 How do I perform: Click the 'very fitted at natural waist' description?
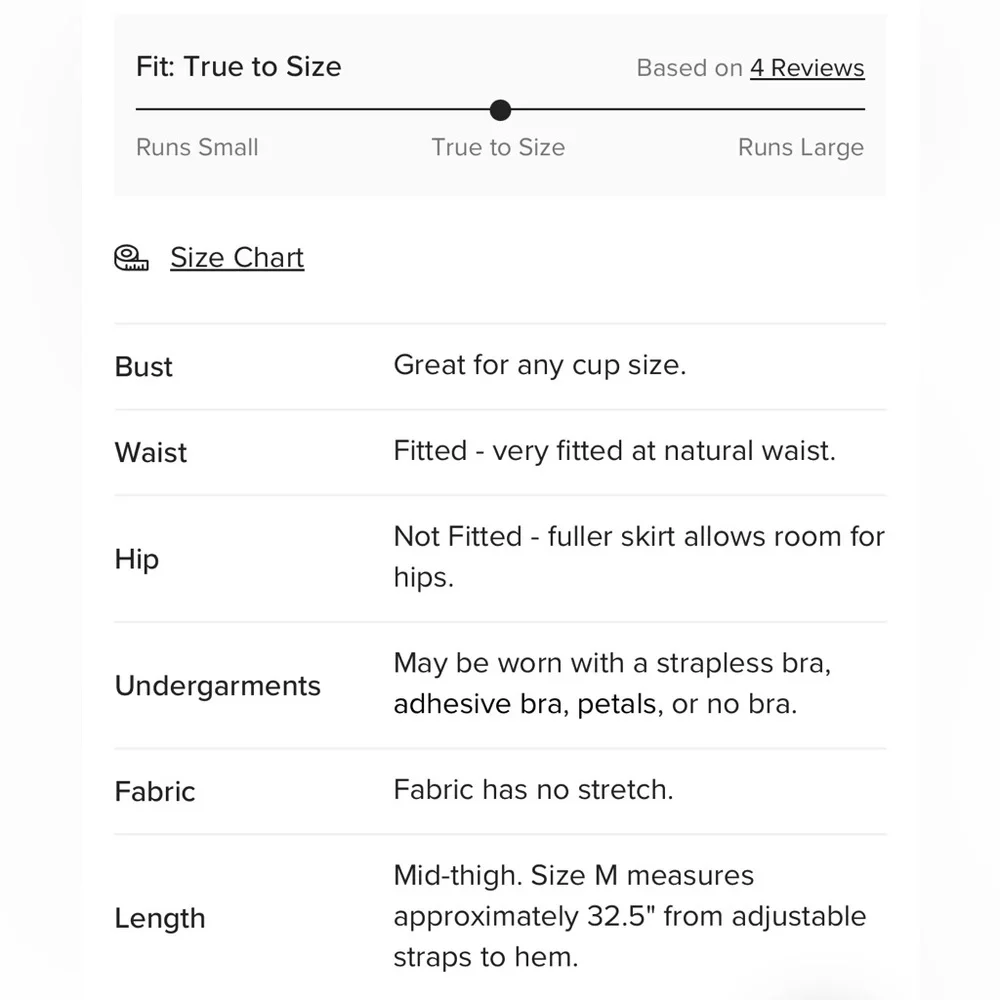point(615,451)
